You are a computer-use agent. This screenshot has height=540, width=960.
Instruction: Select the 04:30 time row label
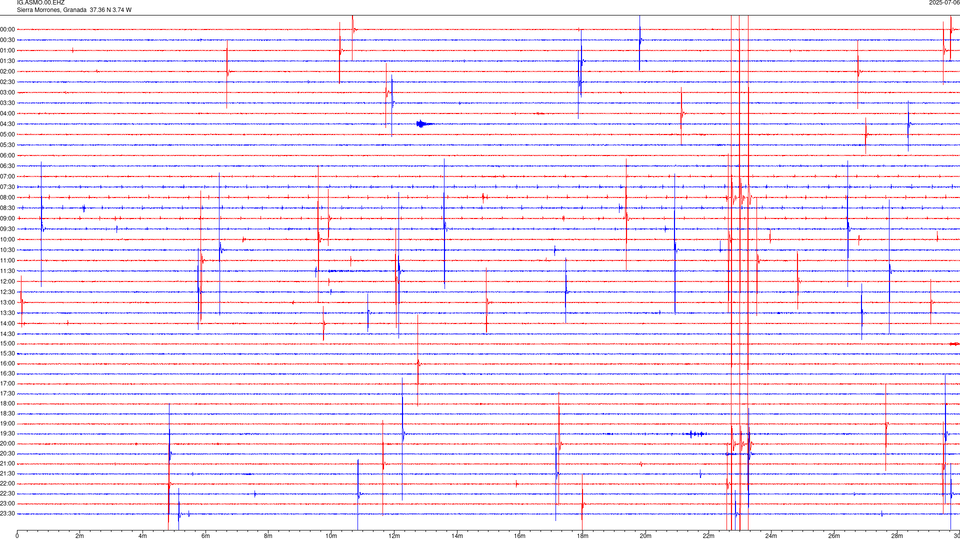pos(8,124)
